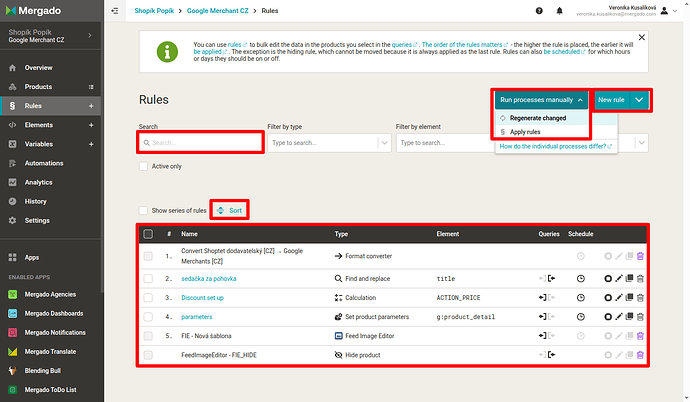Screen dimensions: 690x402
Task: Tick the select-all checkbox in table header
Action: [x=148, y=234]
